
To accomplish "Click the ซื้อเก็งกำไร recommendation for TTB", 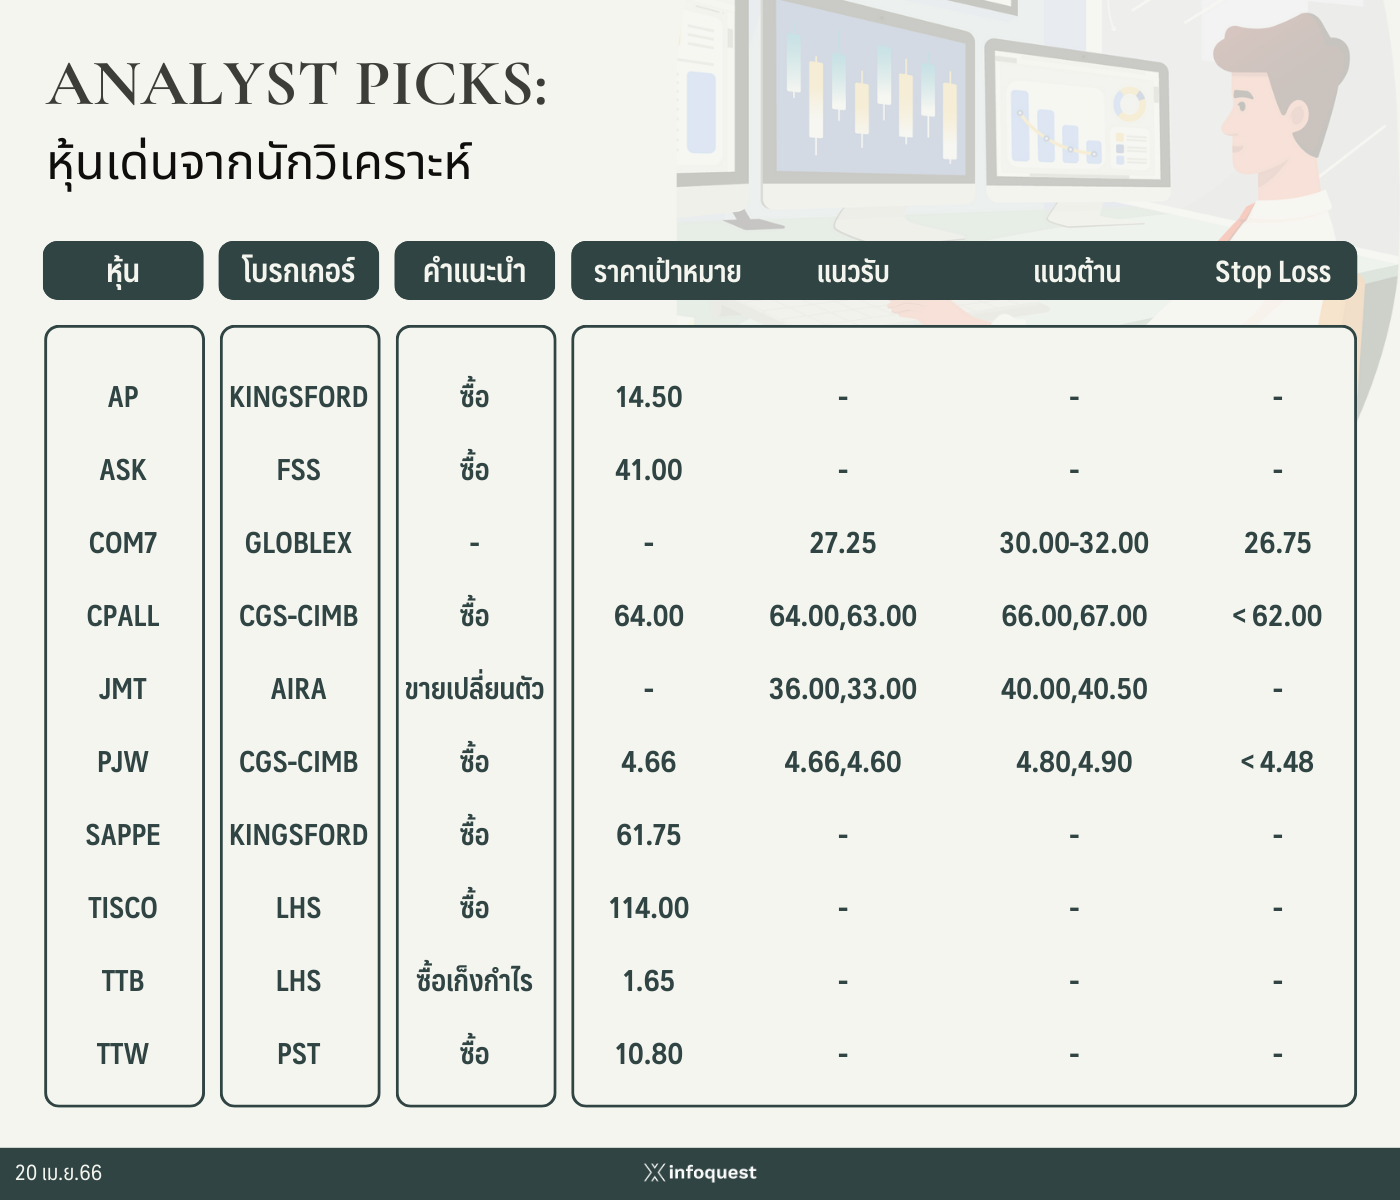I will (474, 980).
